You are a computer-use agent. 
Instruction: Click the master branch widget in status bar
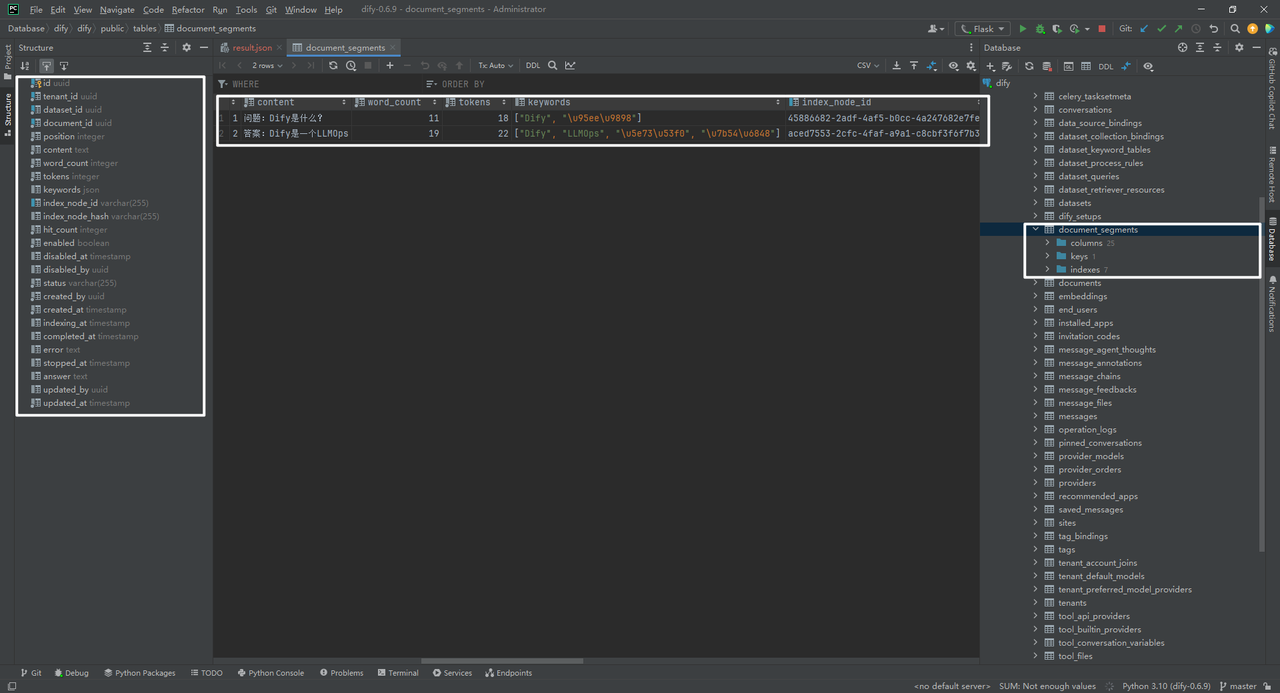(1237, 686)
